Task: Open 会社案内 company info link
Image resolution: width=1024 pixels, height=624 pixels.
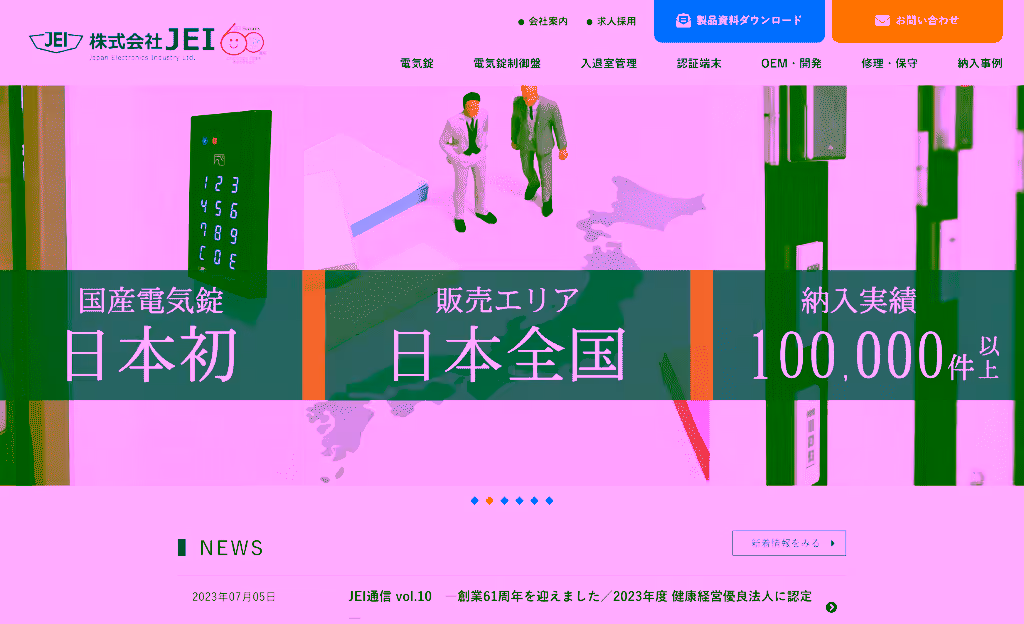Action: pyautogui.click(x=543, y=22)
